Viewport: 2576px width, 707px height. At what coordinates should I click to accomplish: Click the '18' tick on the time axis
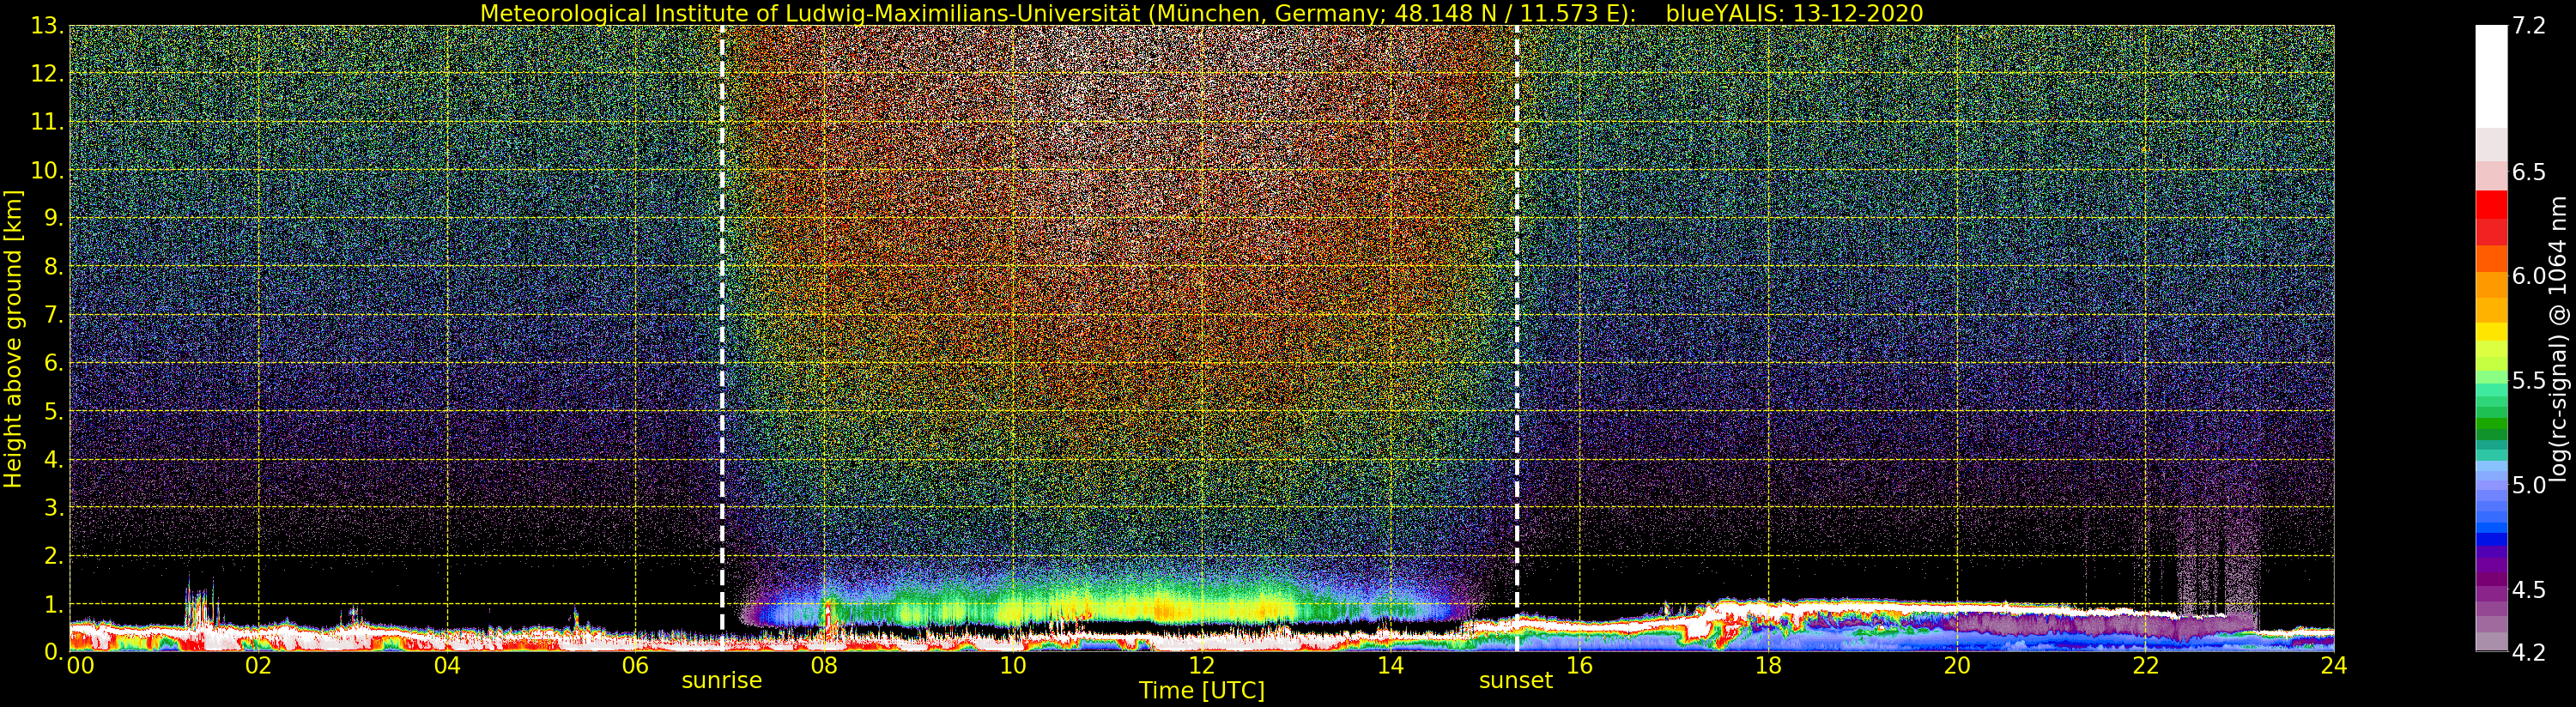tap(1768, 665)
